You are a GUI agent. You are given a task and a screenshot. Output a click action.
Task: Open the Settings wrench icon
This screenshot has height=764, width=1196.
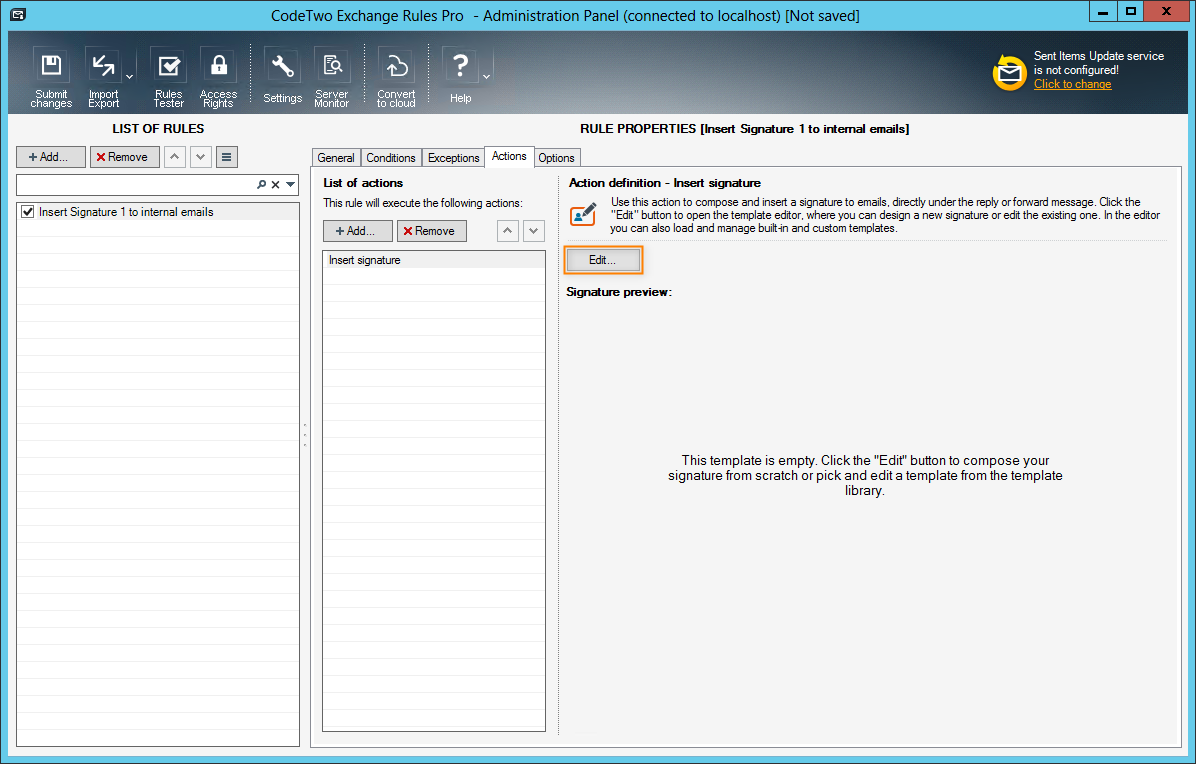point(282,77)
